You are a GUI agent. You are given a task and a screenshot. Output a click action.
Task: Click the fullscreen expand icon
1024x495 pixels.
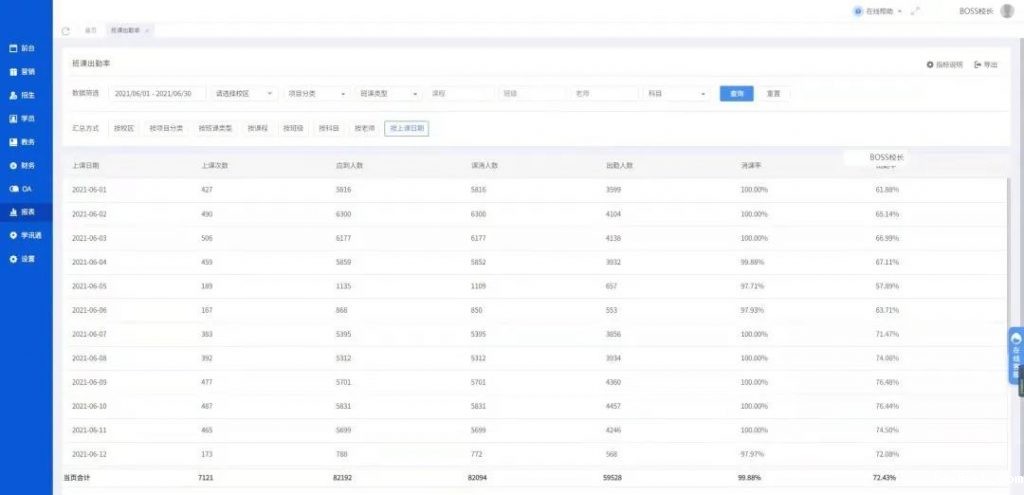[x=915, y=11]
